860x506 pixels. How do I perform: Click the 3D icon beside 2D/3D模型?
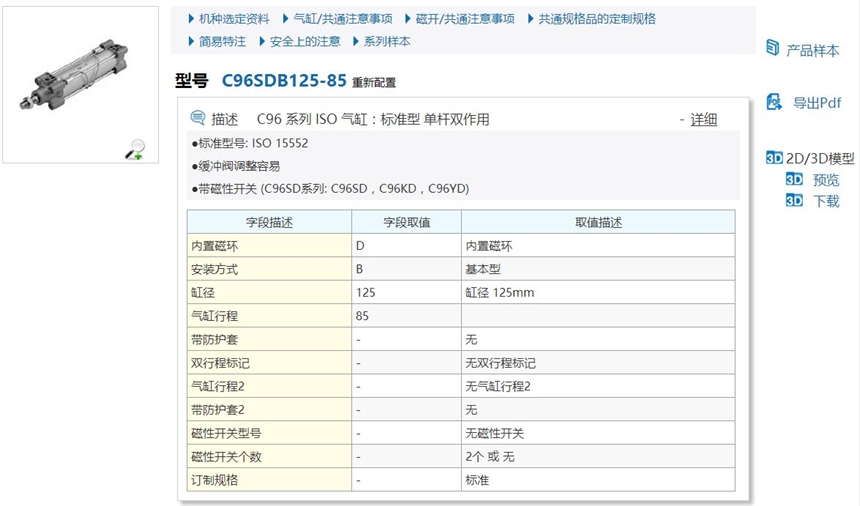[x=773, y=158]
